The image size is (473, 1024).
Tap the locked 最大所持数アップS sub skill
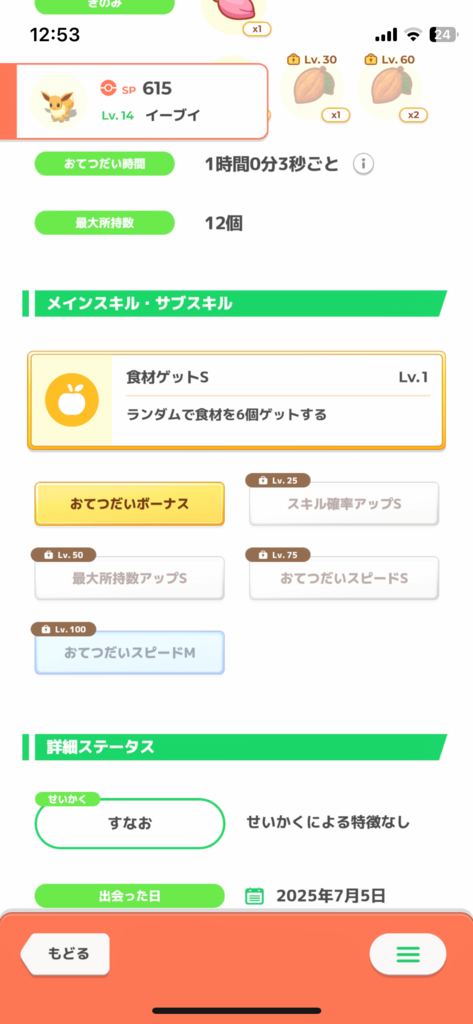[x=129, y=578]
